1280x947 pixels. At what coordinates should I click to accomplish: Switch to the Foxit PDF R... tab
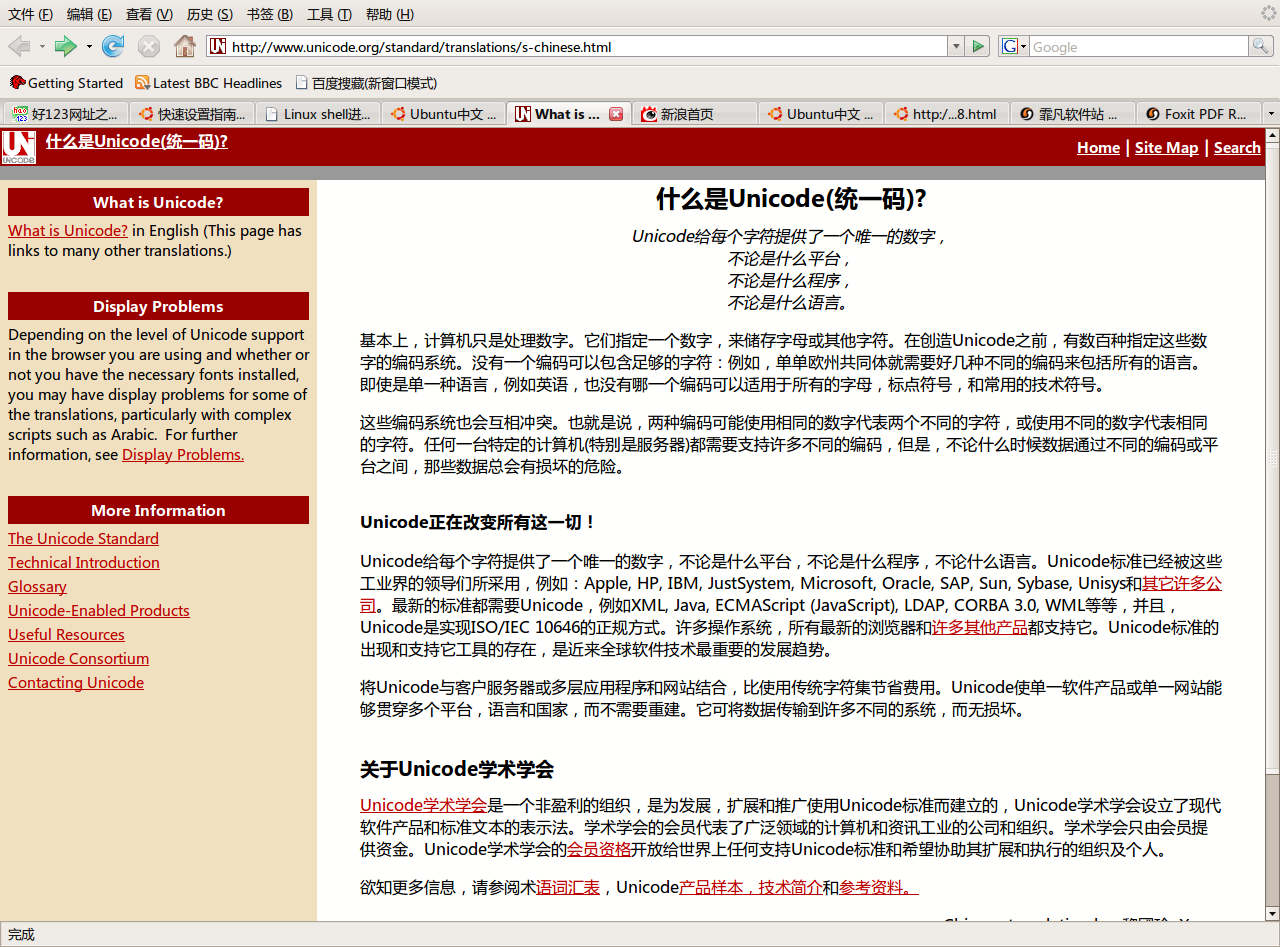(x=1198, y=114)
